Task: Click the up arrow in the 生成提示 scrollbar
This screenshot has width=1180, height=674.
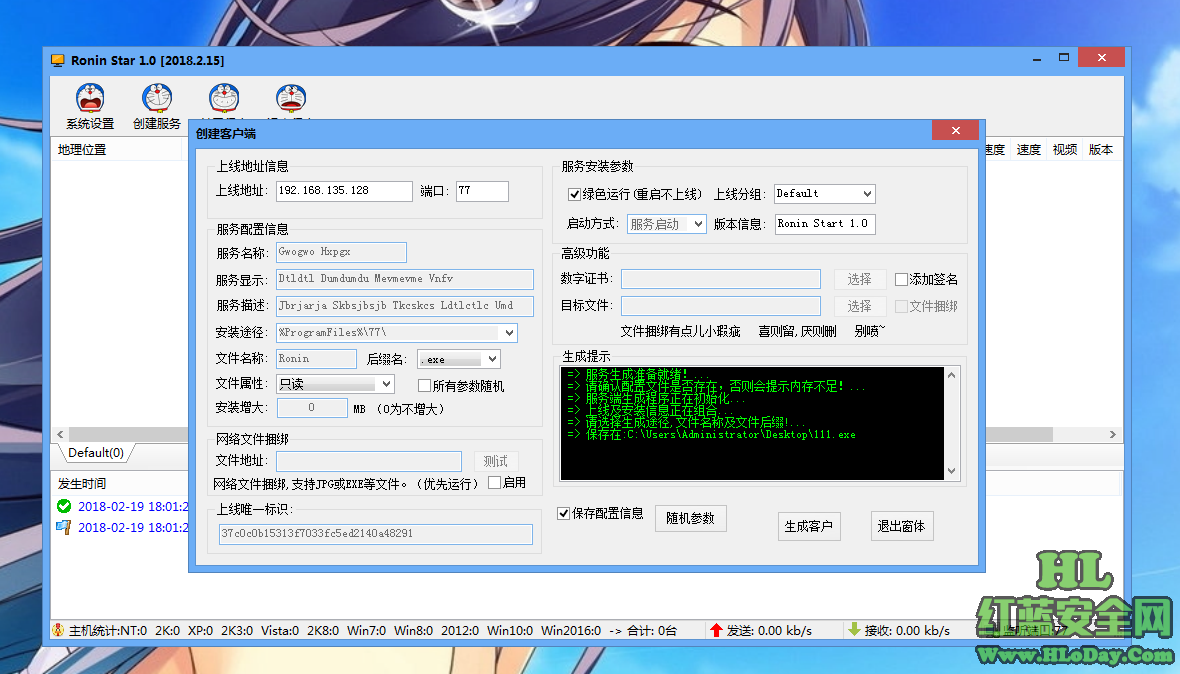Action: coord(951,375)
